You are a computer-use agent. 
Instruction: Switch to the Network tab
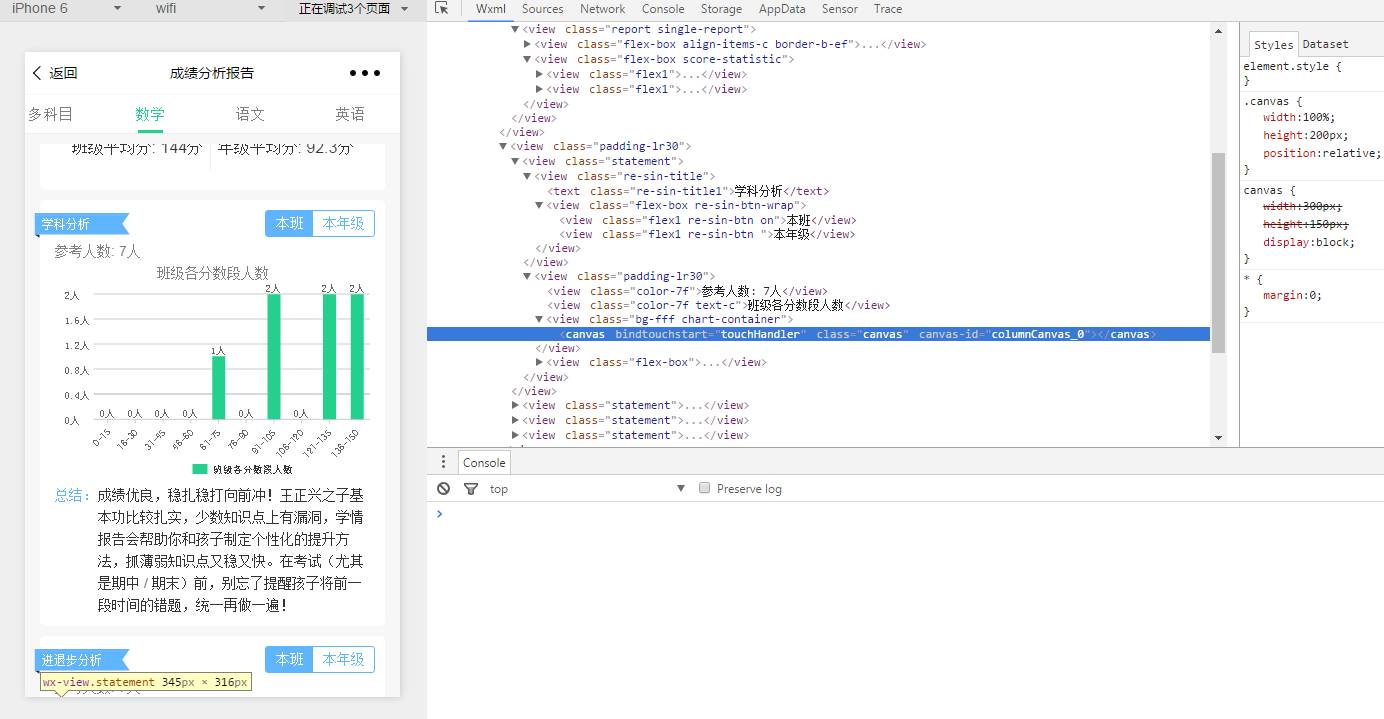[x=602, y=9]
